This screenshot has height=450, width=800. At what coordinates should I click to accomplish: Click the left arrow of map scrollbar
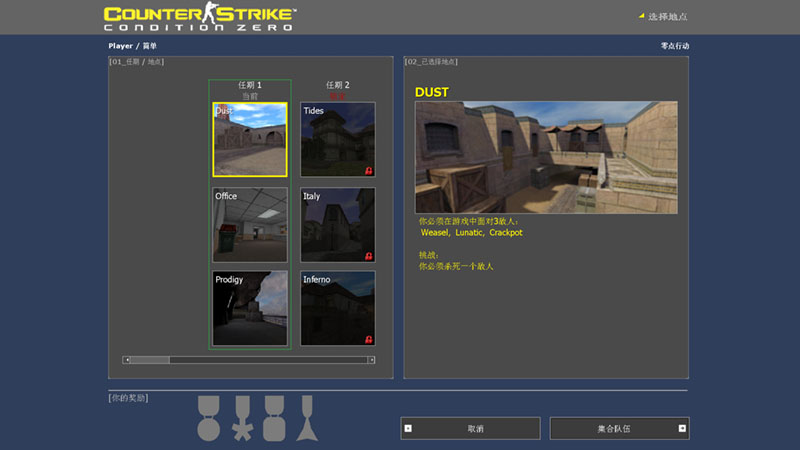126,359
